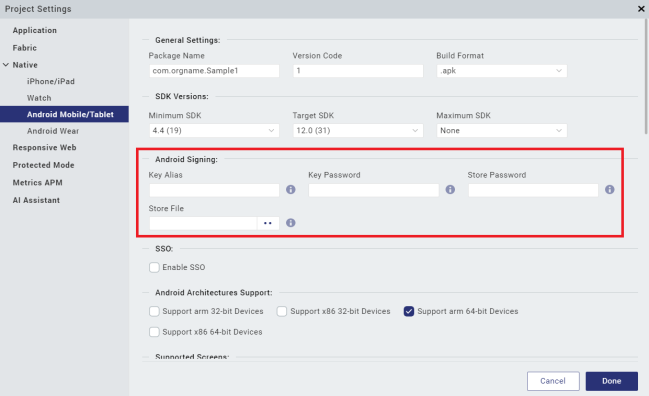Click the Key Alias info icon
Viewport: 649px width, 396px height.
(291, 190)
